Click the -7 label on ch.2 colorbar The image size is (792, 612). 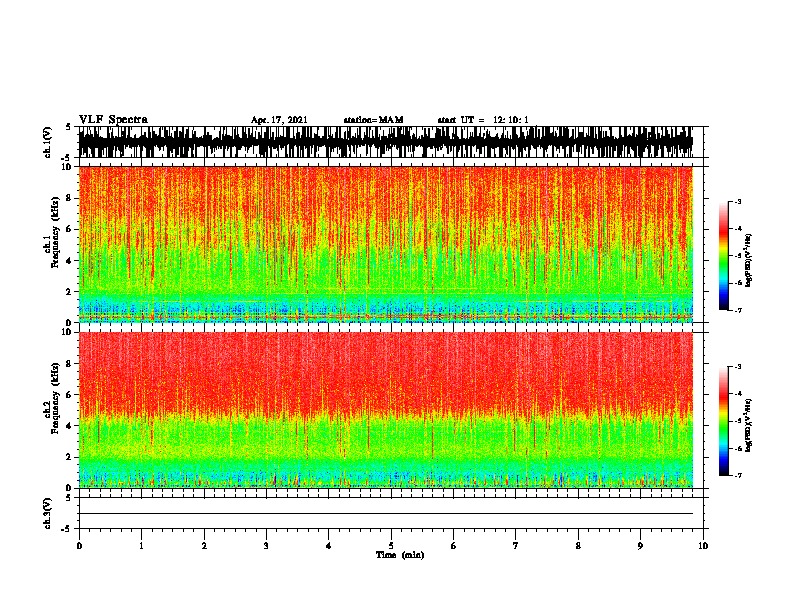pyautogui.click(x=738, y=475)
